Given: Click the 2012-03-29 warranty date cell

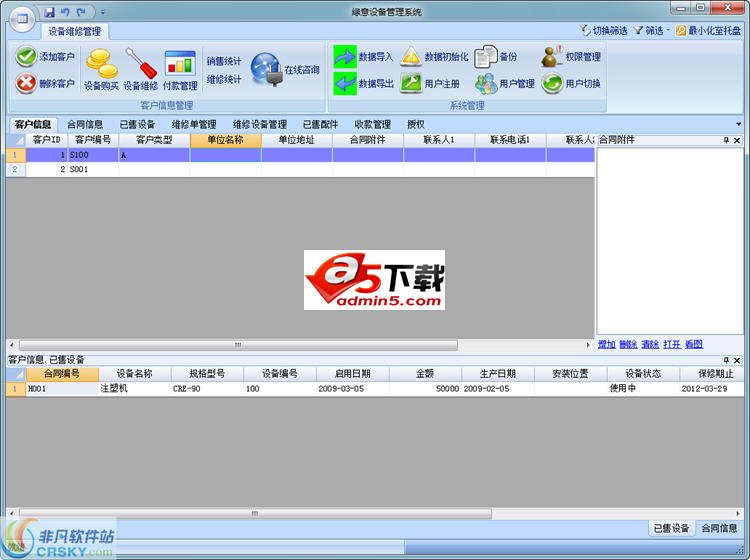Looking at the screenshot, I should click(711, 388).
